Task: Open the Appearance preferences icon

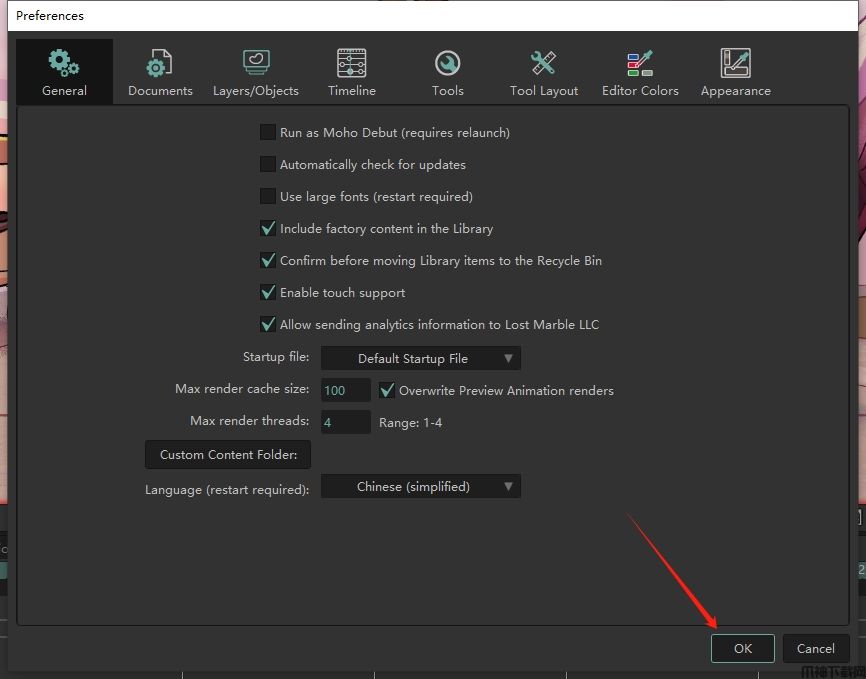Action: [x=735, y=64]
